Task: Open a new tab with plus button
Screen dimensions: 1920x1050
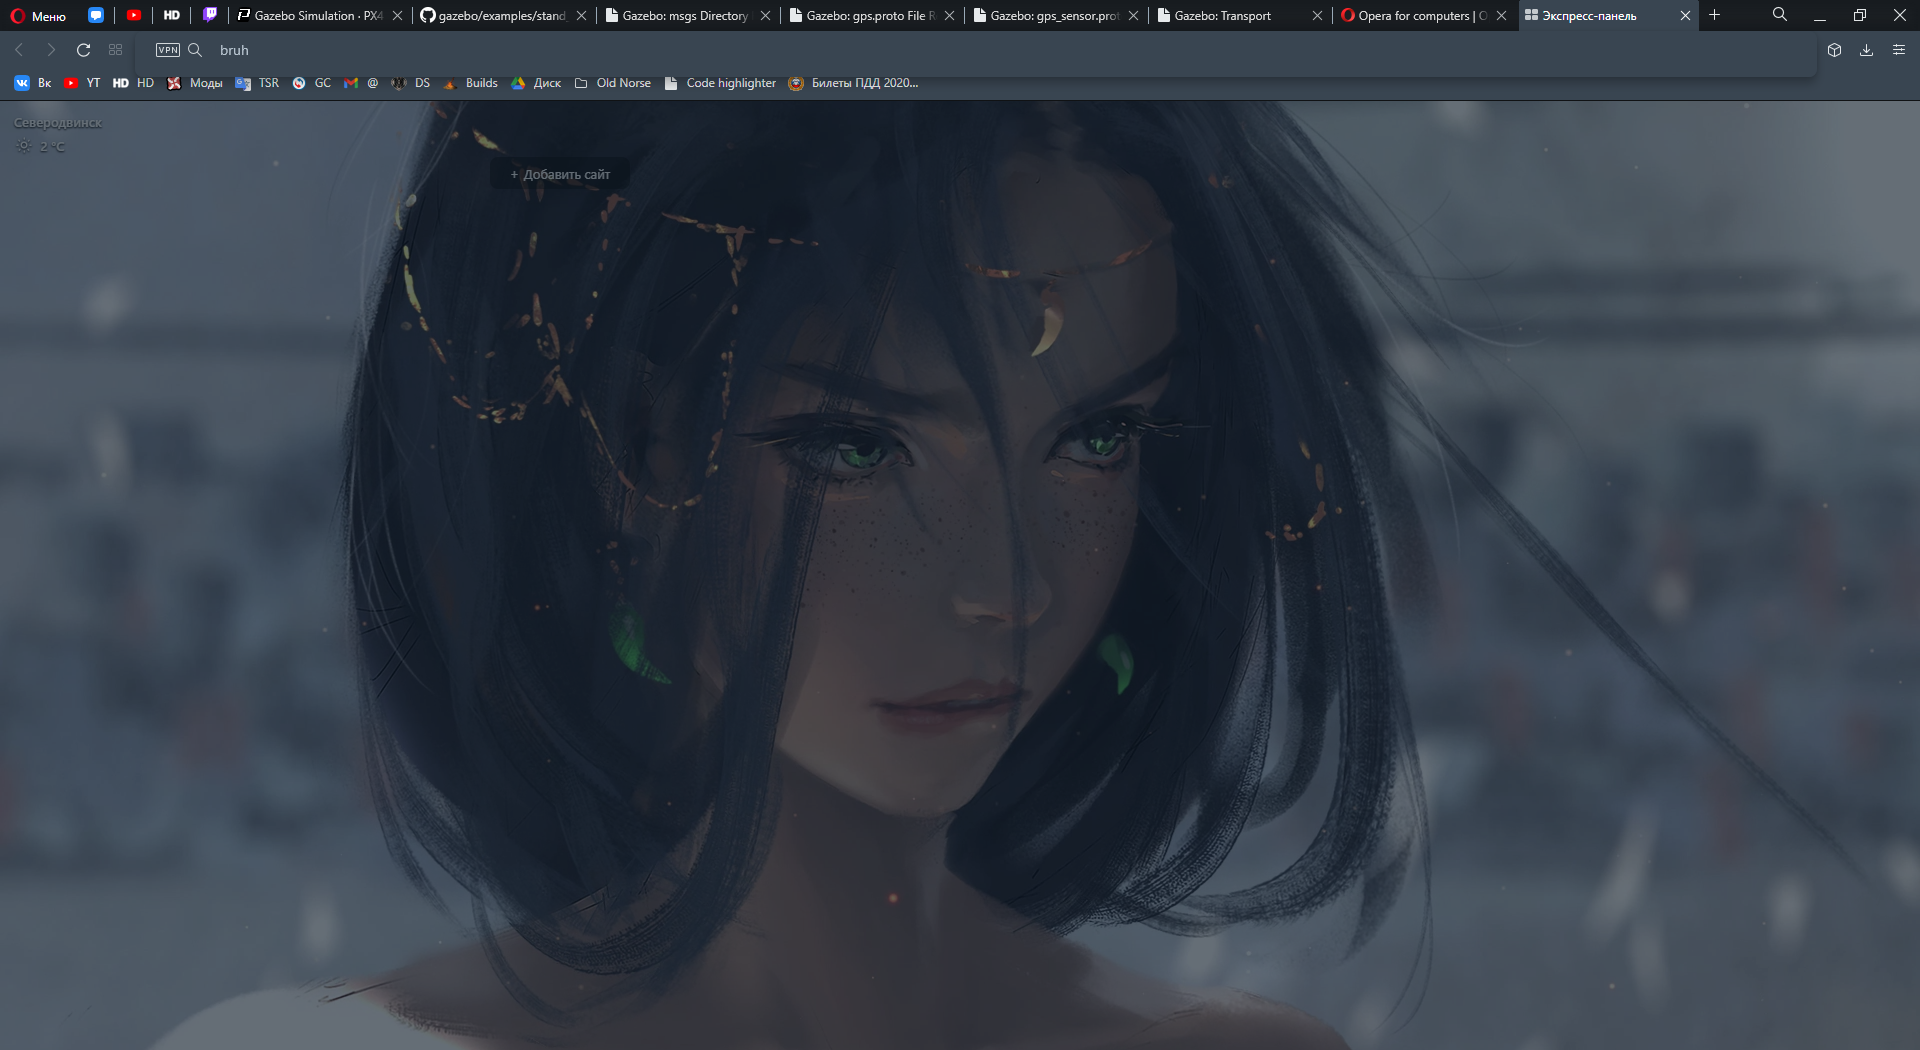Action: tap(1714, 15)
